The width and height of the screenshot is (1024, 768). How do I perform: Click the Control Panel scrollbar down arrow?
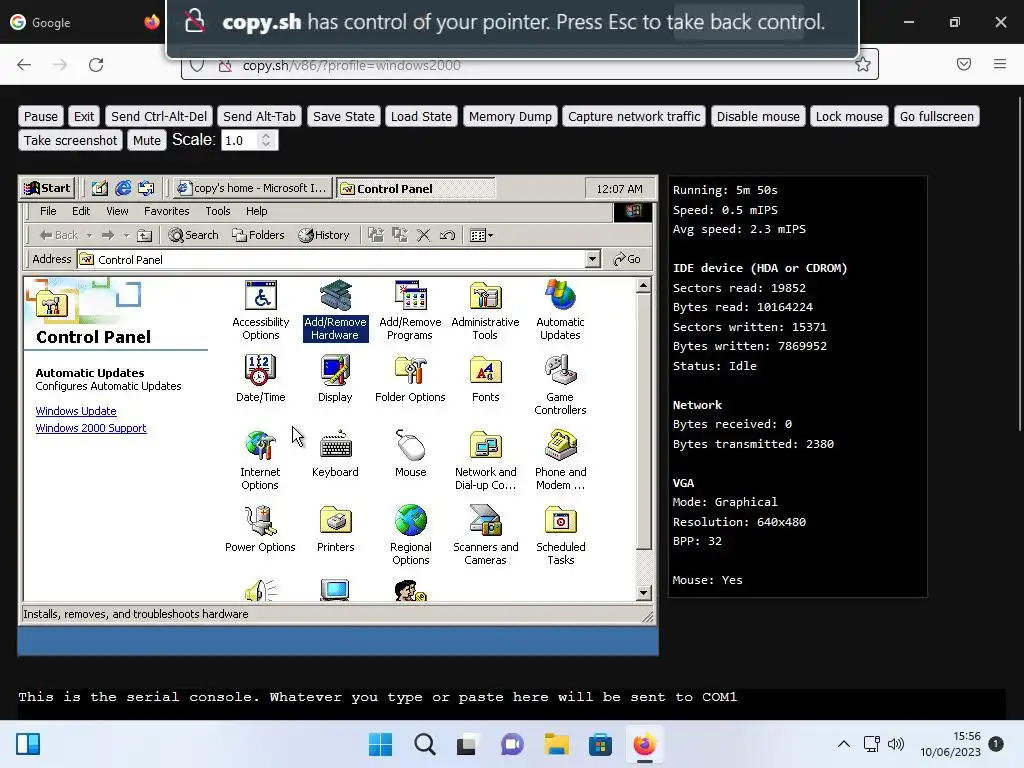(x=643, y=593)
